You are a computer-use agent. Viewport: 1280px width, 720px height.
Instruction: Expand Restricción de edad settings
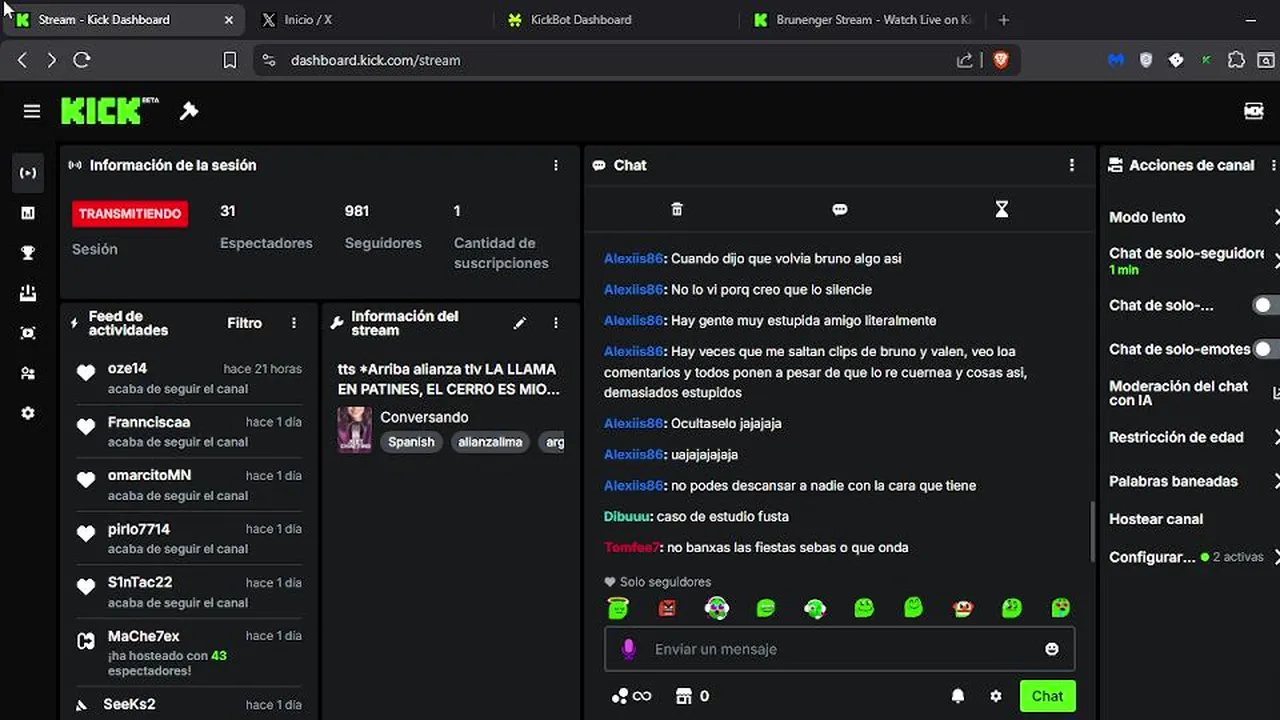point(1194,437)
